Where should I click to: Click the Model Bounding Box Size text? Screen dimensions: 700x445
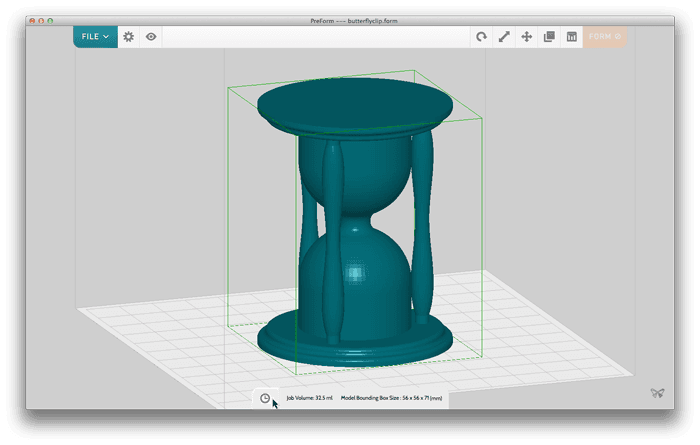[390, 398]
